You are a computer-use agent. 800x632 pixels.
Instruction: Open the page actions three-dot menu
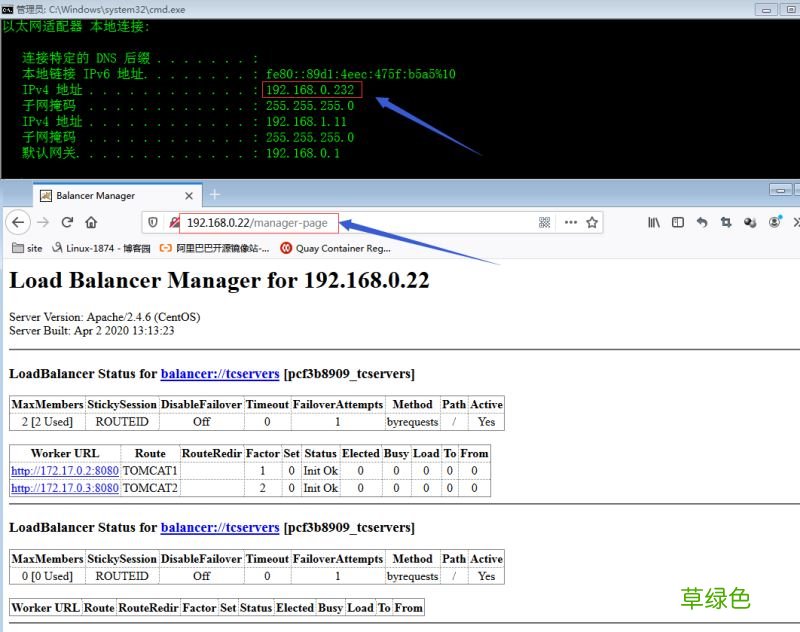click(x=570, y=222)
